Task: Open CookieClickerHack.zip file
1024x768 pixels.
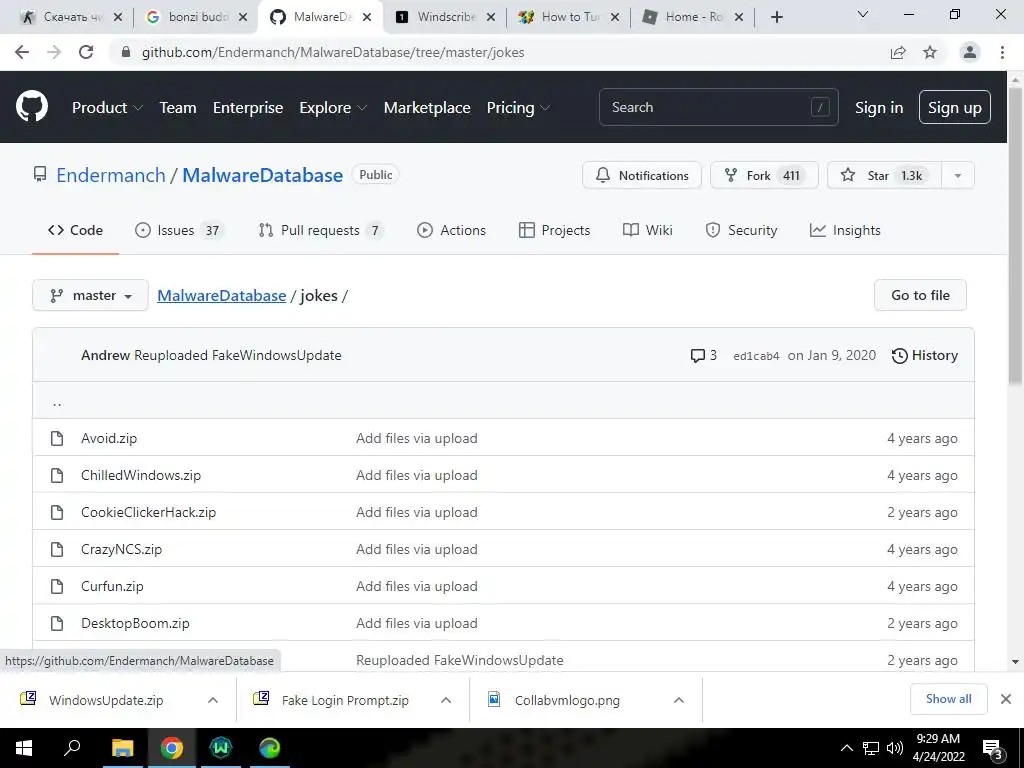Action: tap(148, 513)
